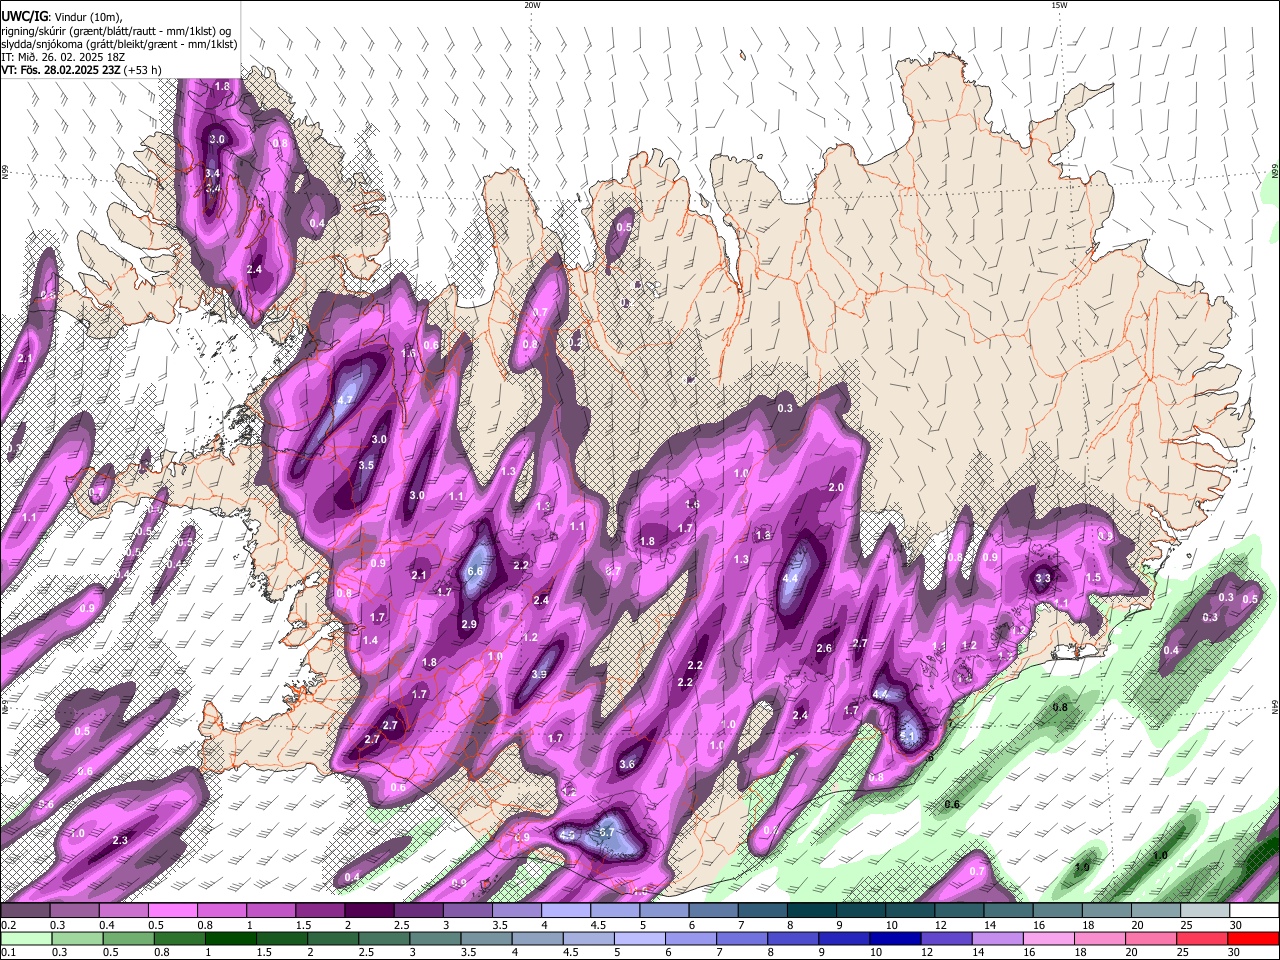
Task: Select top legend swatch between 0.5 and 0.8
Action: [172, 911]
